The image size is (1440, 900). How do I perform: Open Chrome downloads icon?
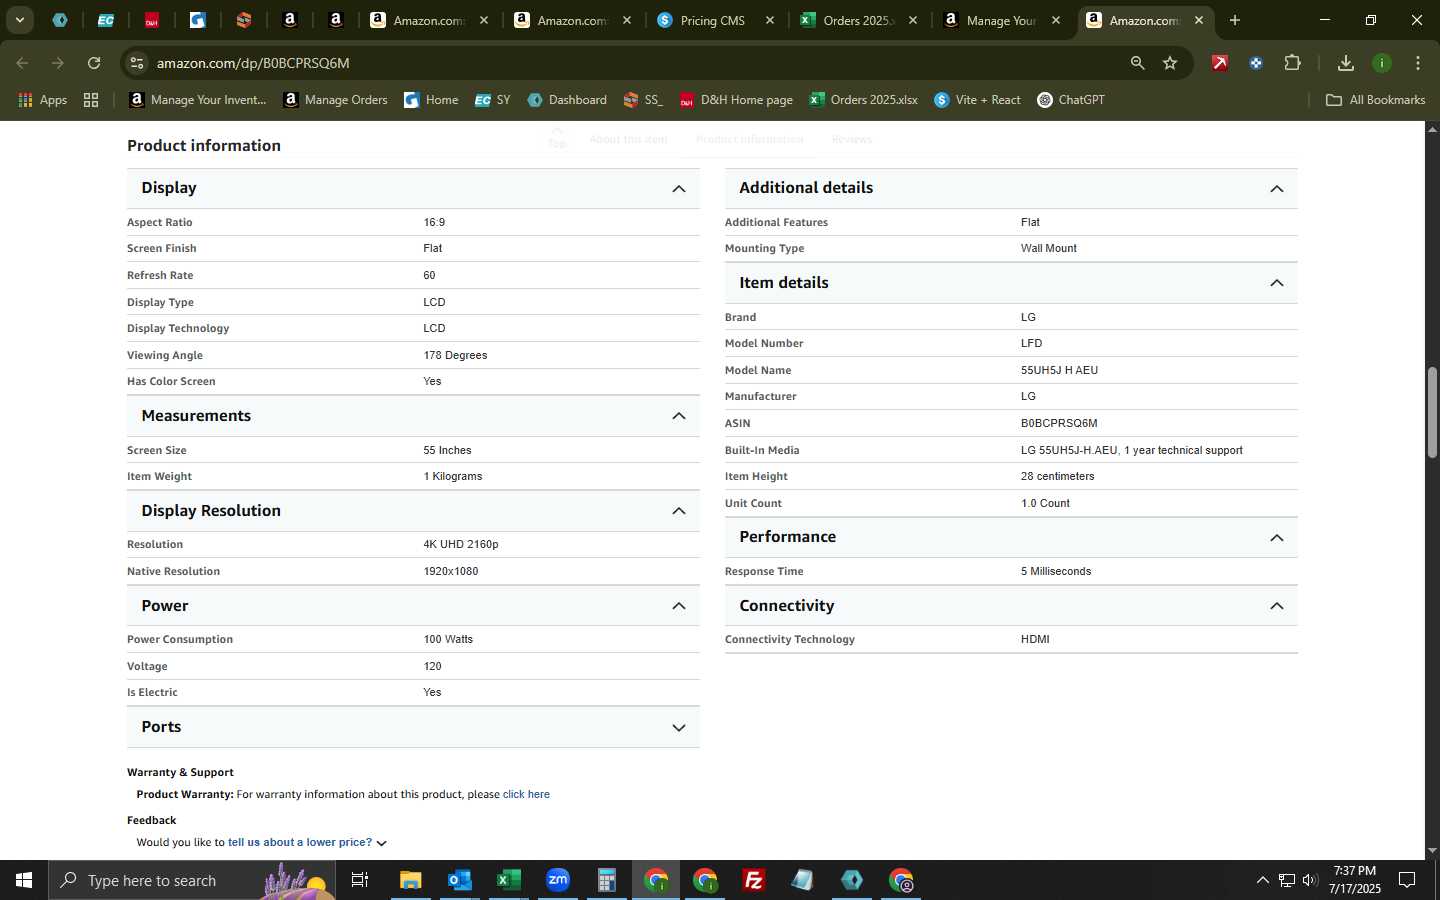1345,63
